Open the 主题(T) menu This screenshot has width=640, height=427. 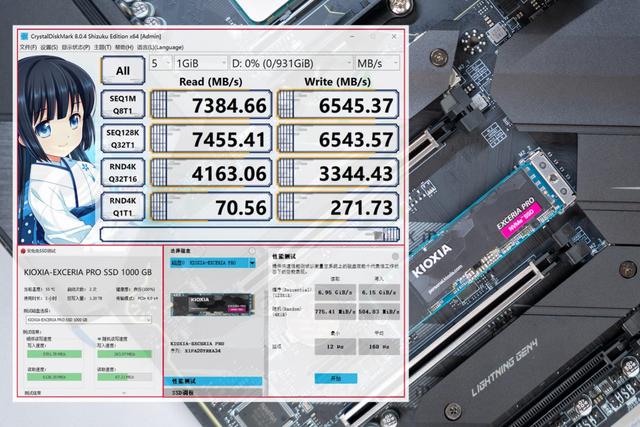point(102,47)
